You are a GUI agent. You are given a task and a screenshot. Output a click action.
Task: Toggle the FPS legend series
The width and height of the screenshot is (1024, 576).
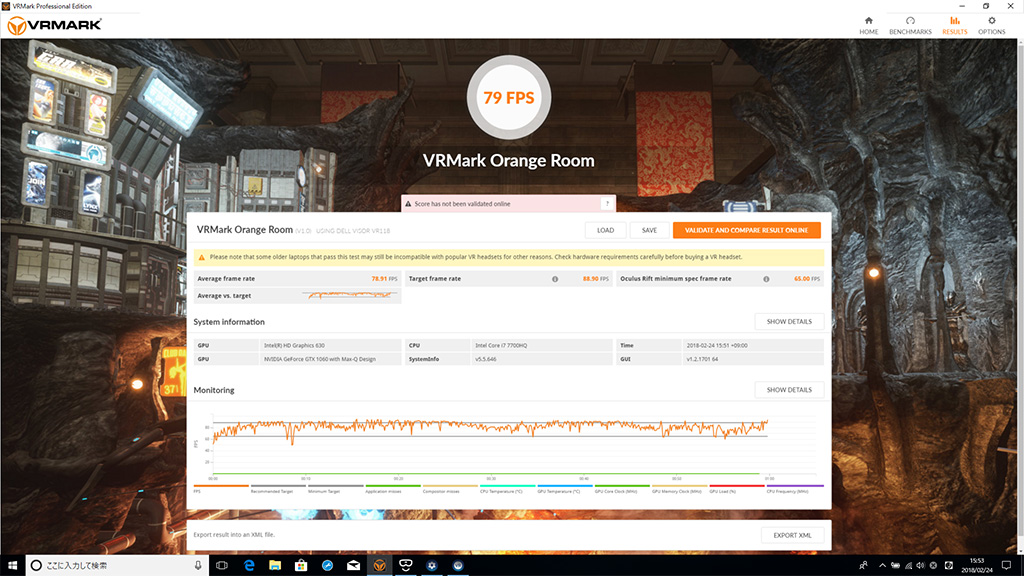point(221,488)
